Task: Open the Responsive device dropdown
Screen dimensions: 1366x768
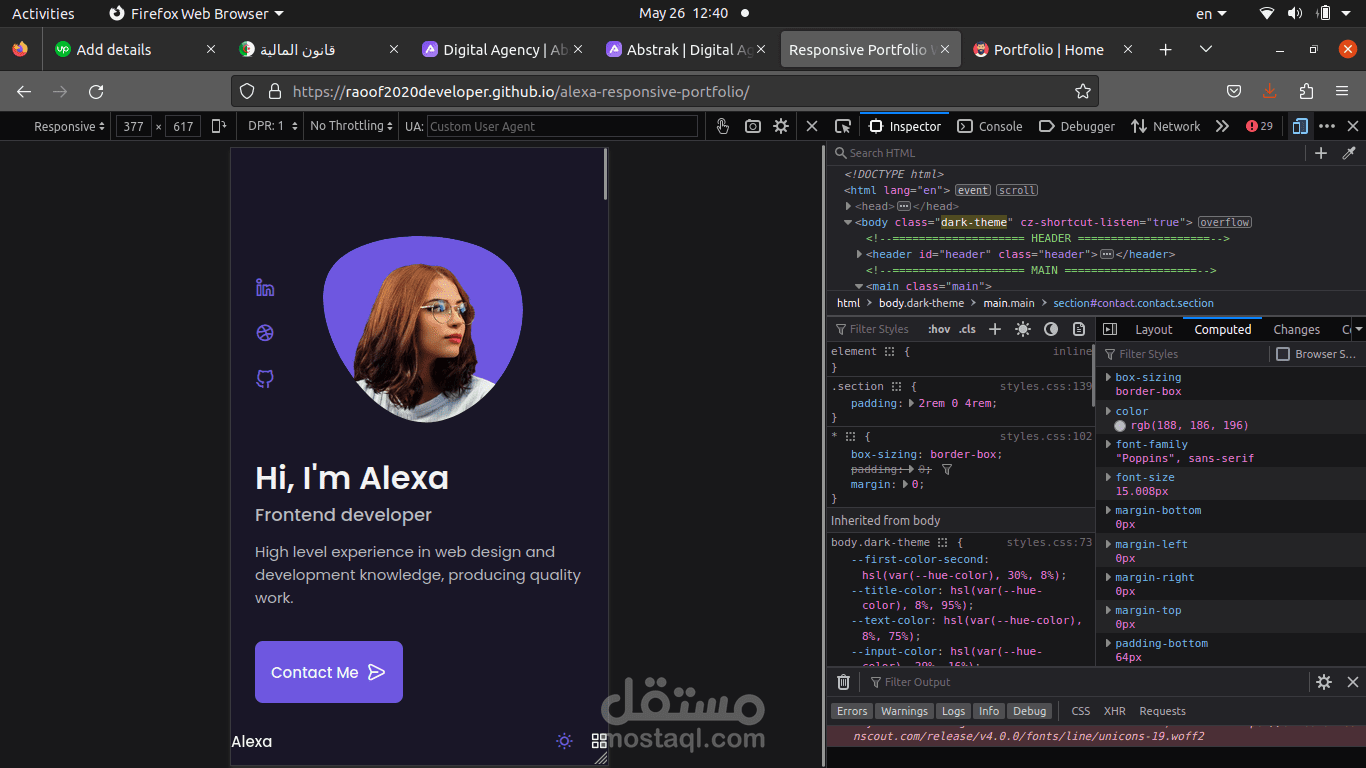Action: (x=70, y=126)
